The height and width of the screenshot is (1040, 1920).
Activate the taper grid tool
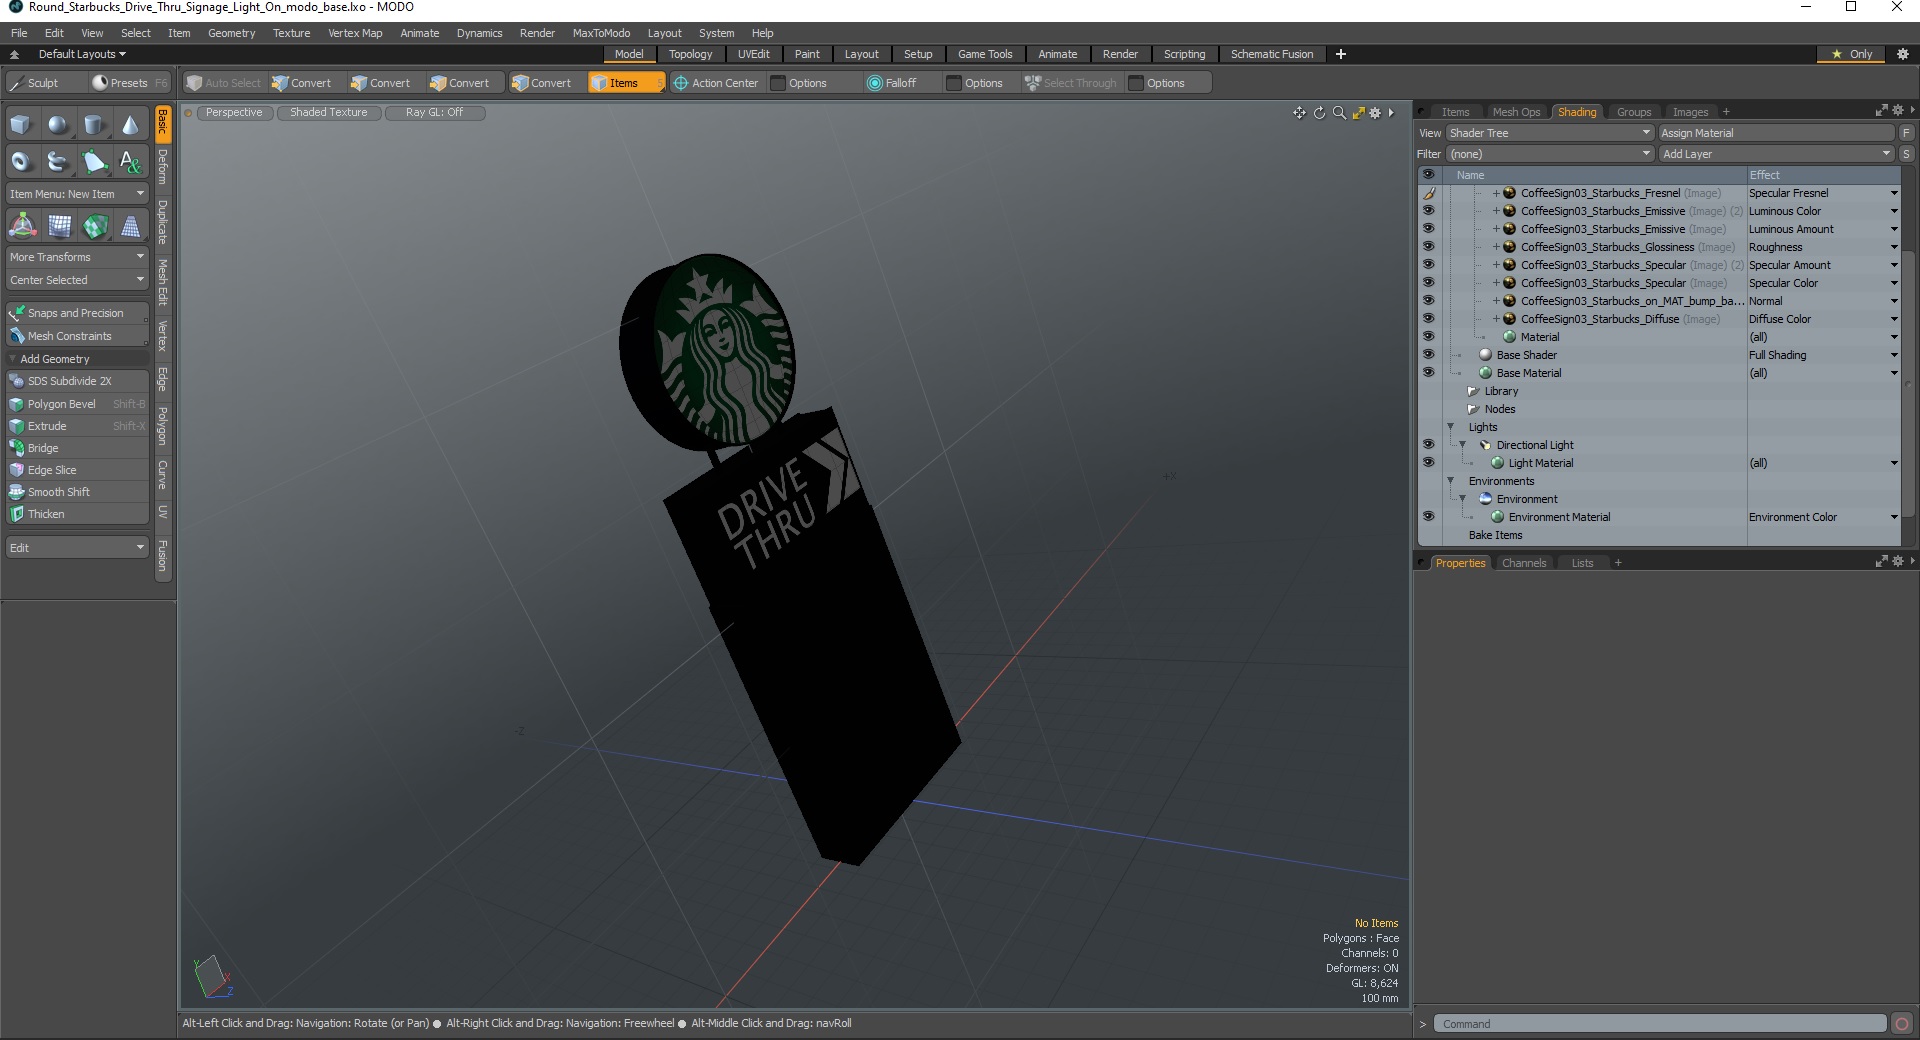[x=130, y=226]
